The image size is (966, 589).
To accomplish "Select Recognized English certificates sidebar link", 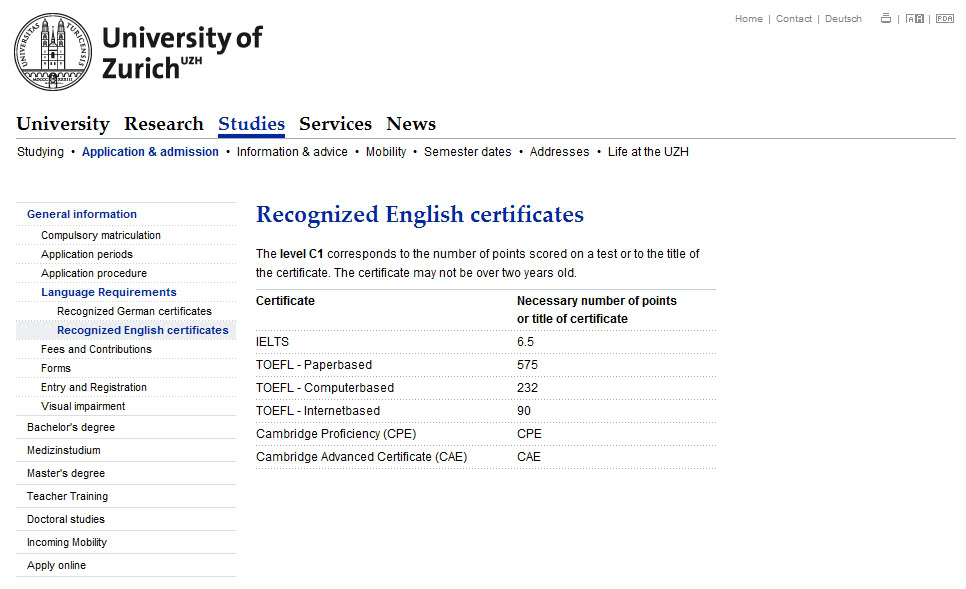I will pos(143,330).
